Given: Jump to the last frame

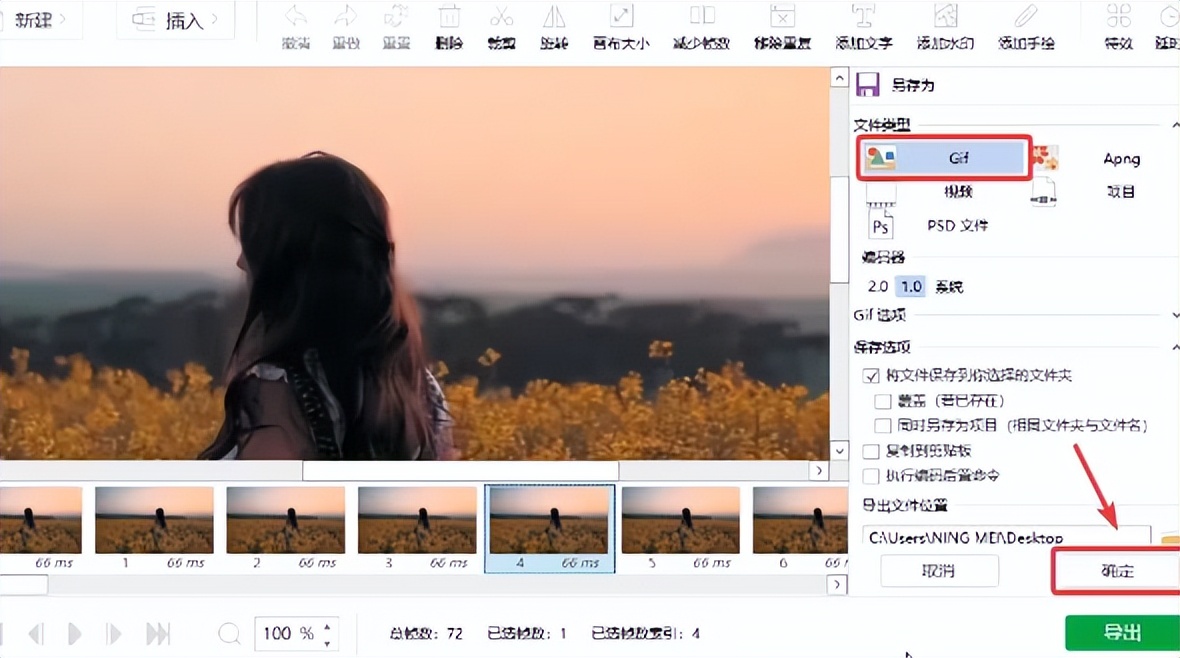Looking at the screenshot, I should click(158, 634).
